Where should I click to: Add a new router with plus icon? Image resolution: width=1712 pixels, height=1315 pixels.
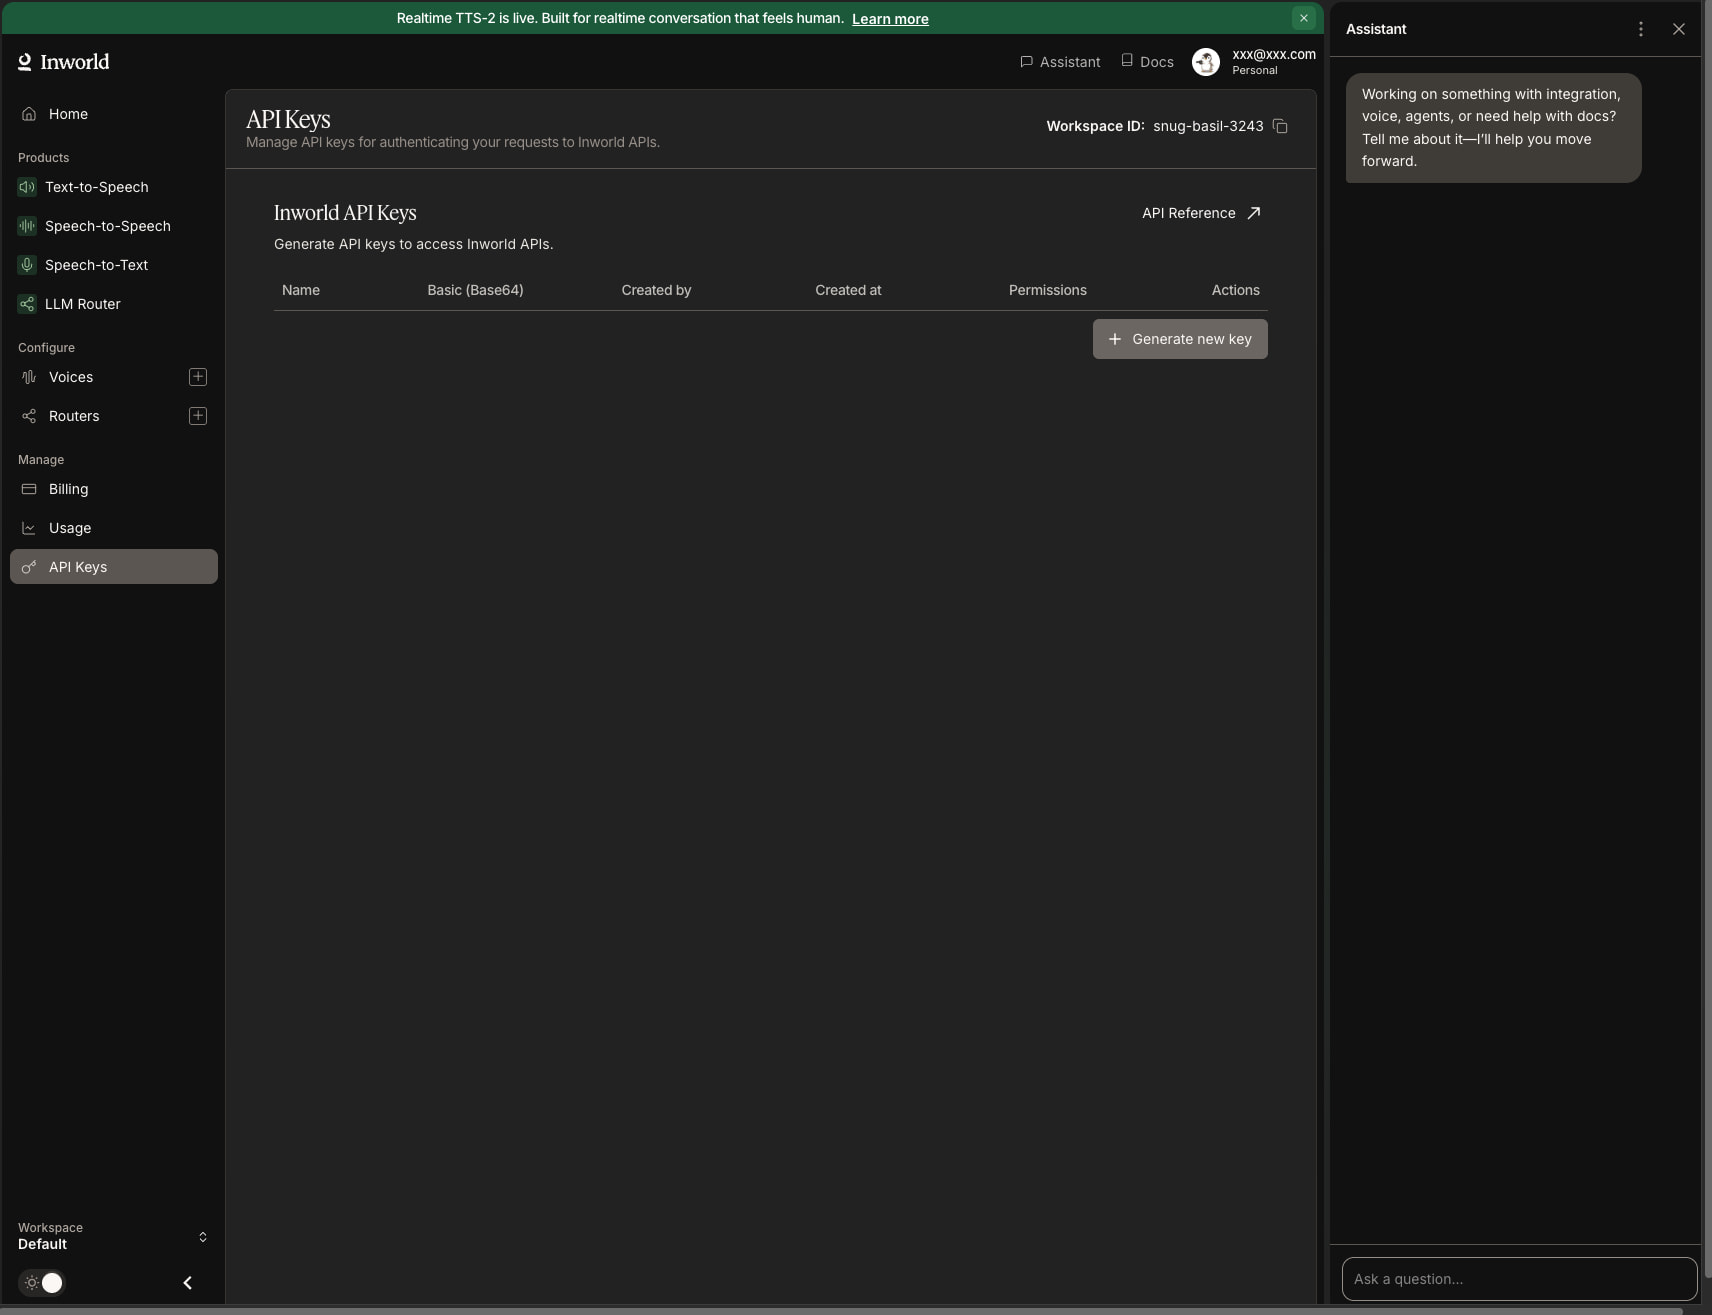click(198, 416)
